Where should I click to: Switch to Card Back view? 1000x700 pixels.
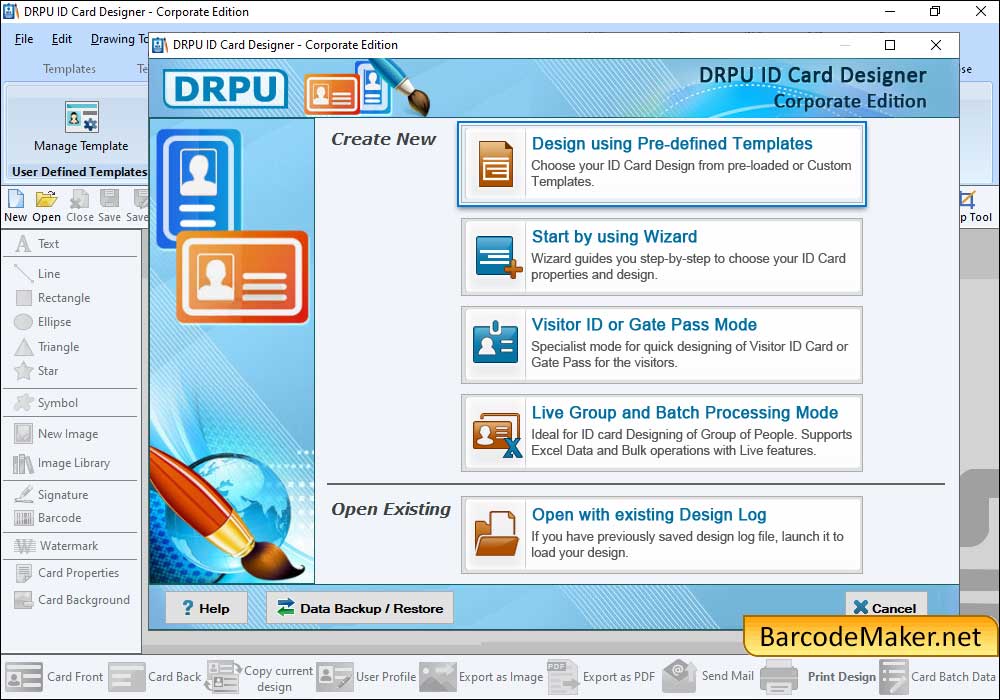155,676
